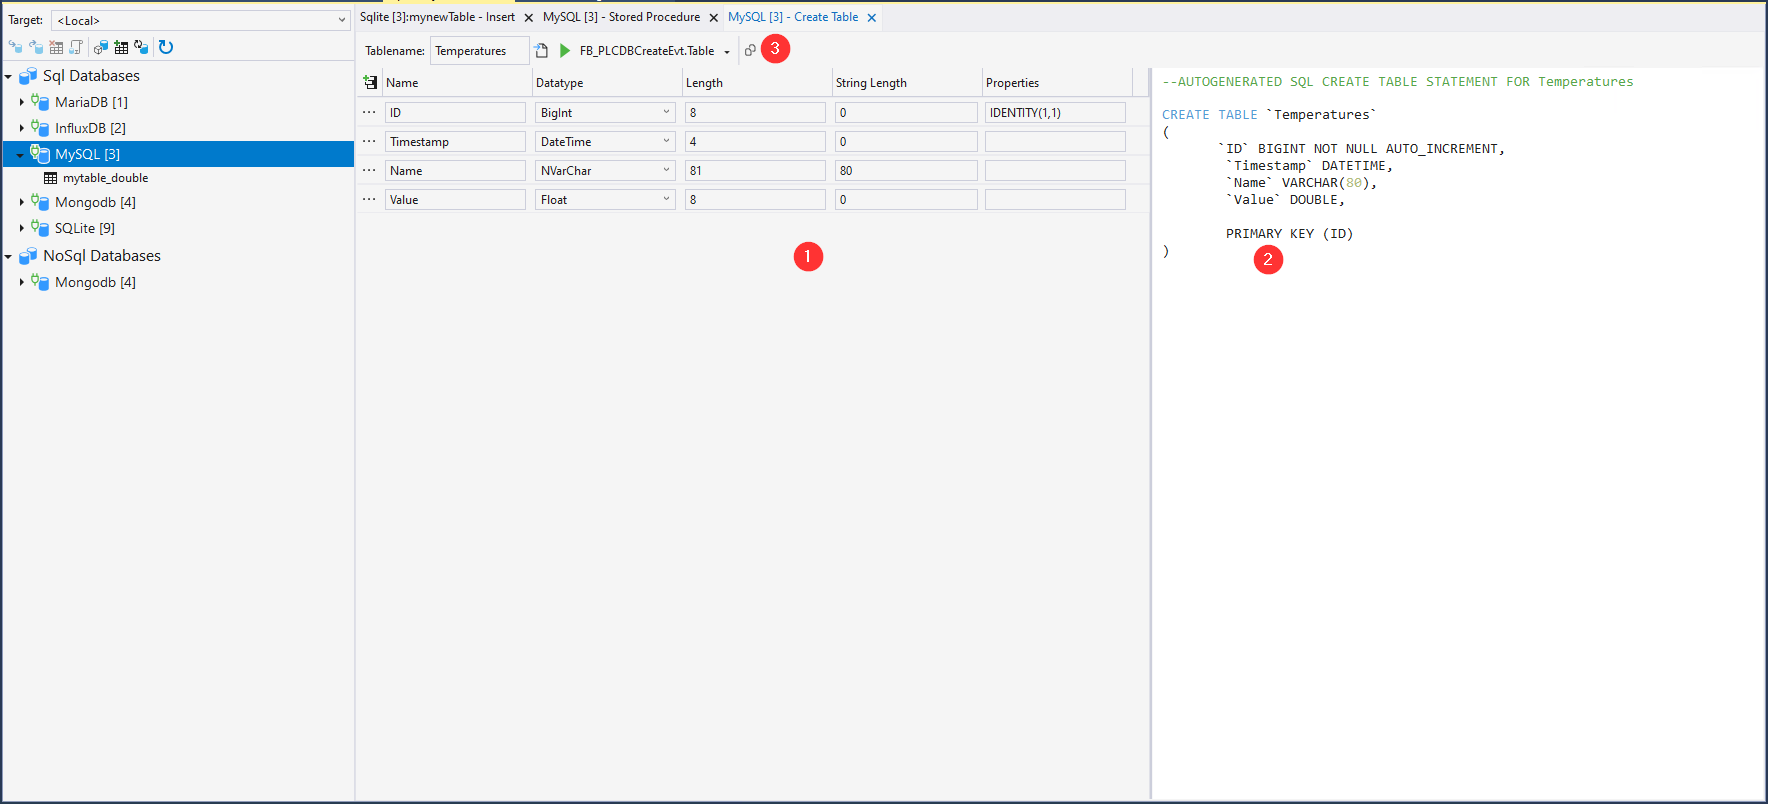Click the MariaDB connection plug icon

click(40, 101)
